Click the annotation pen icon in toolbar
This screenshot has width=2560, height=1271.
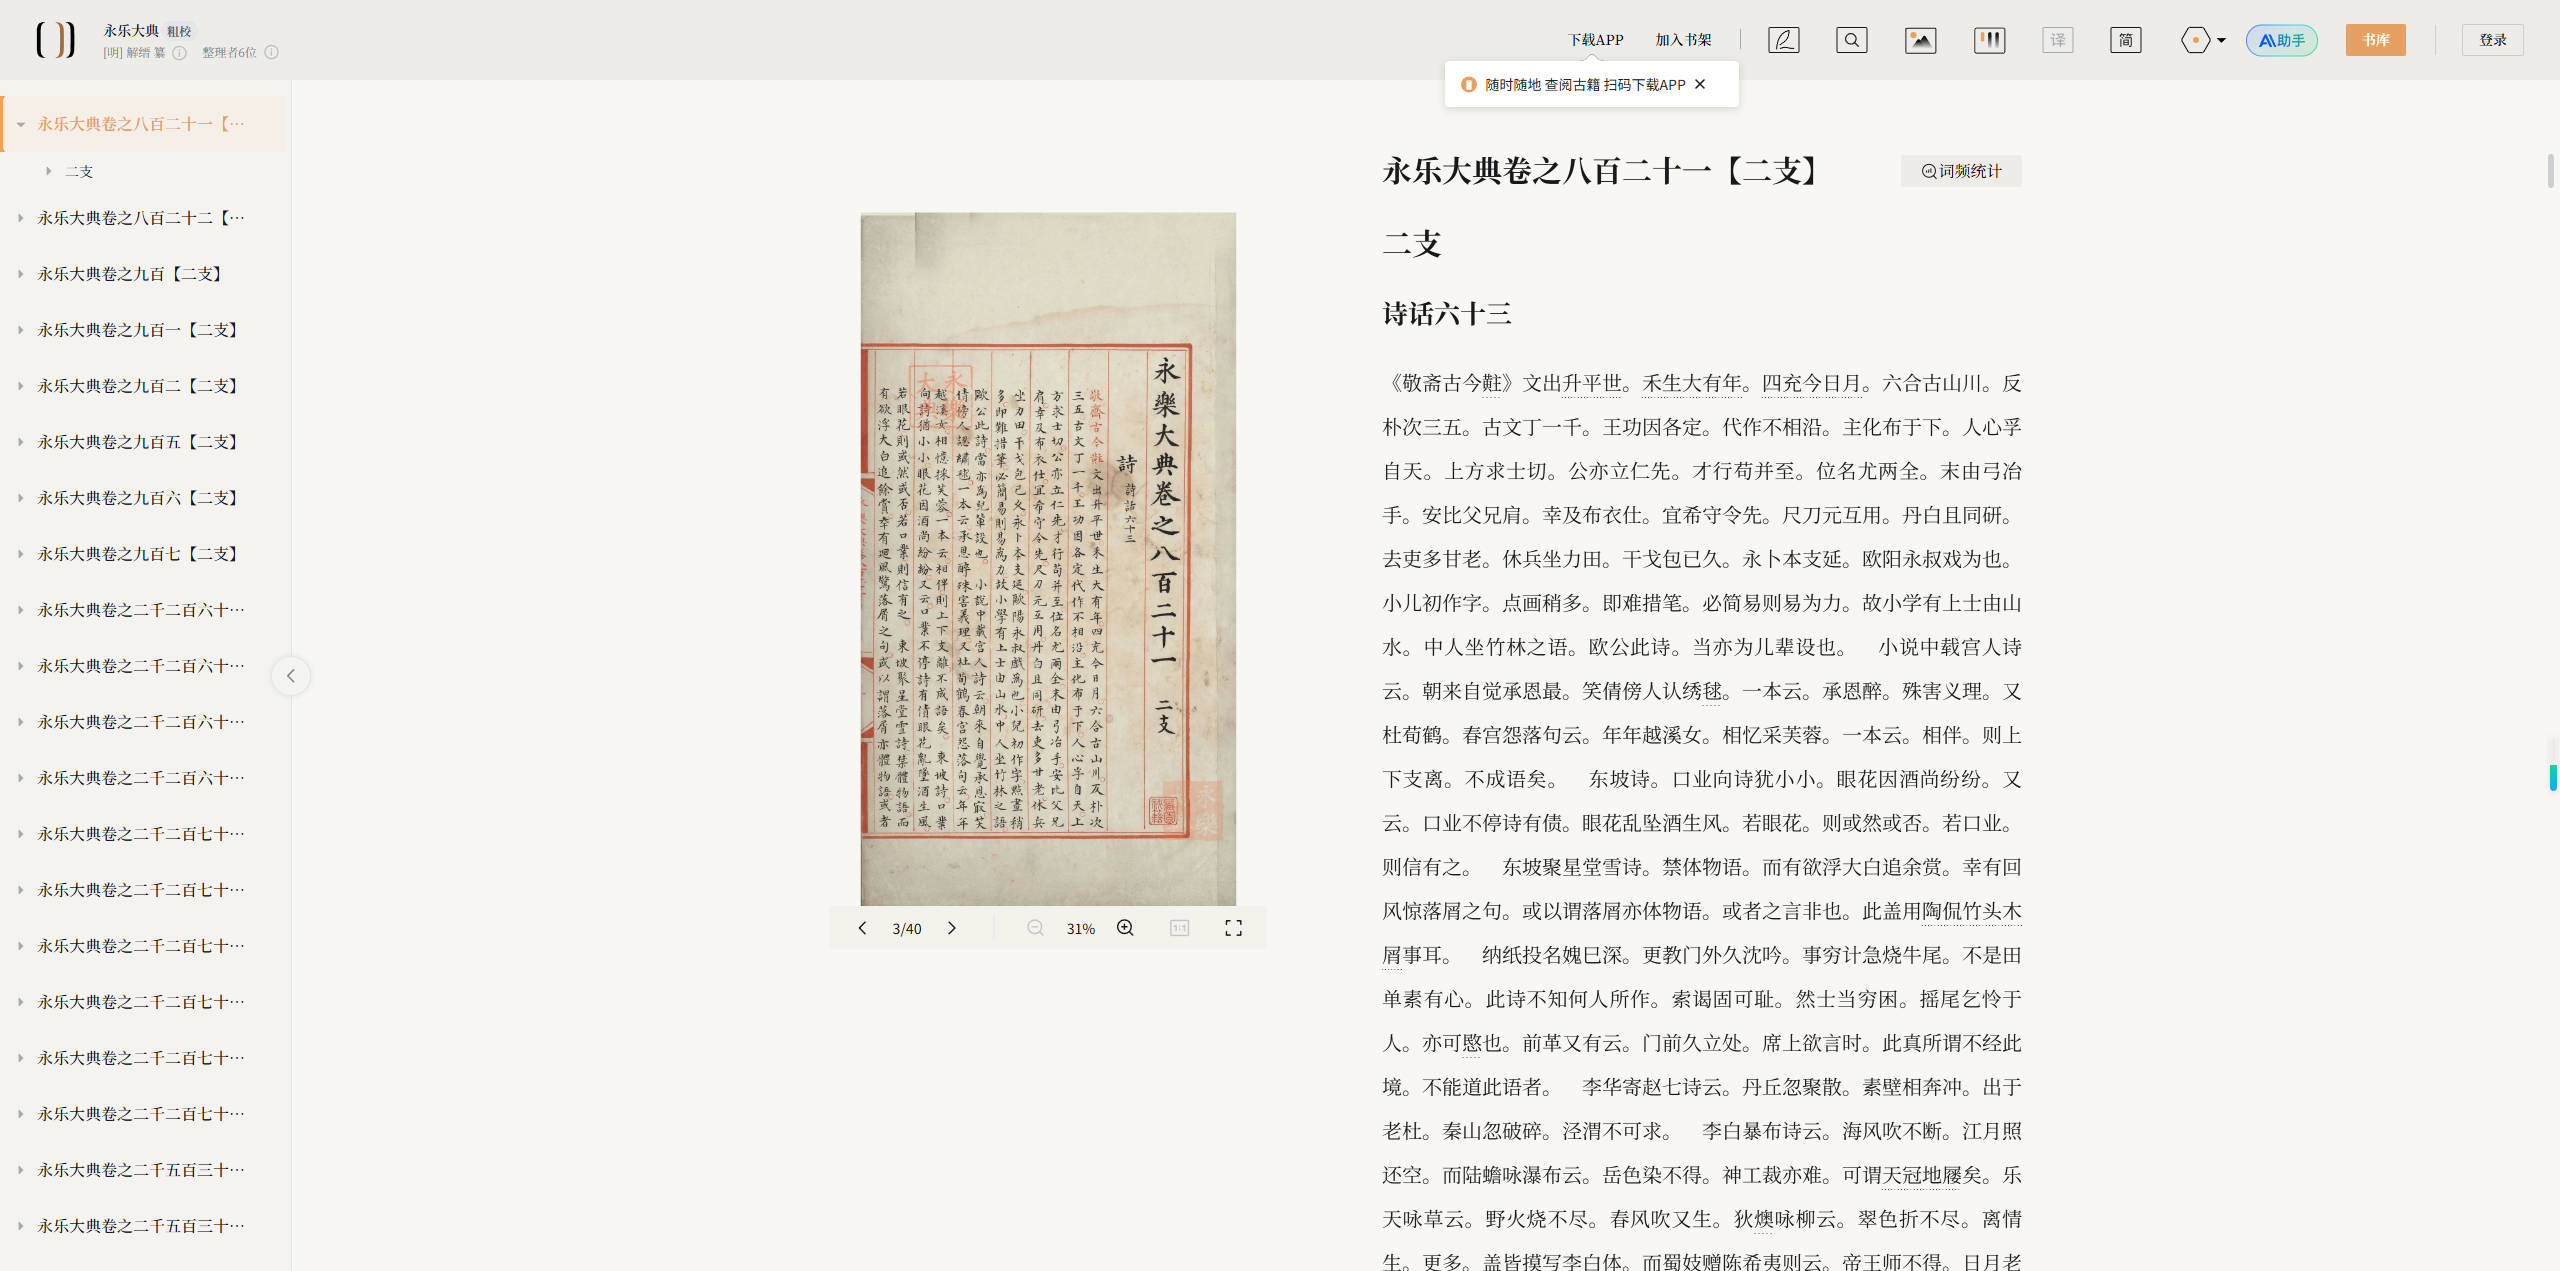tap(1783, 40)
